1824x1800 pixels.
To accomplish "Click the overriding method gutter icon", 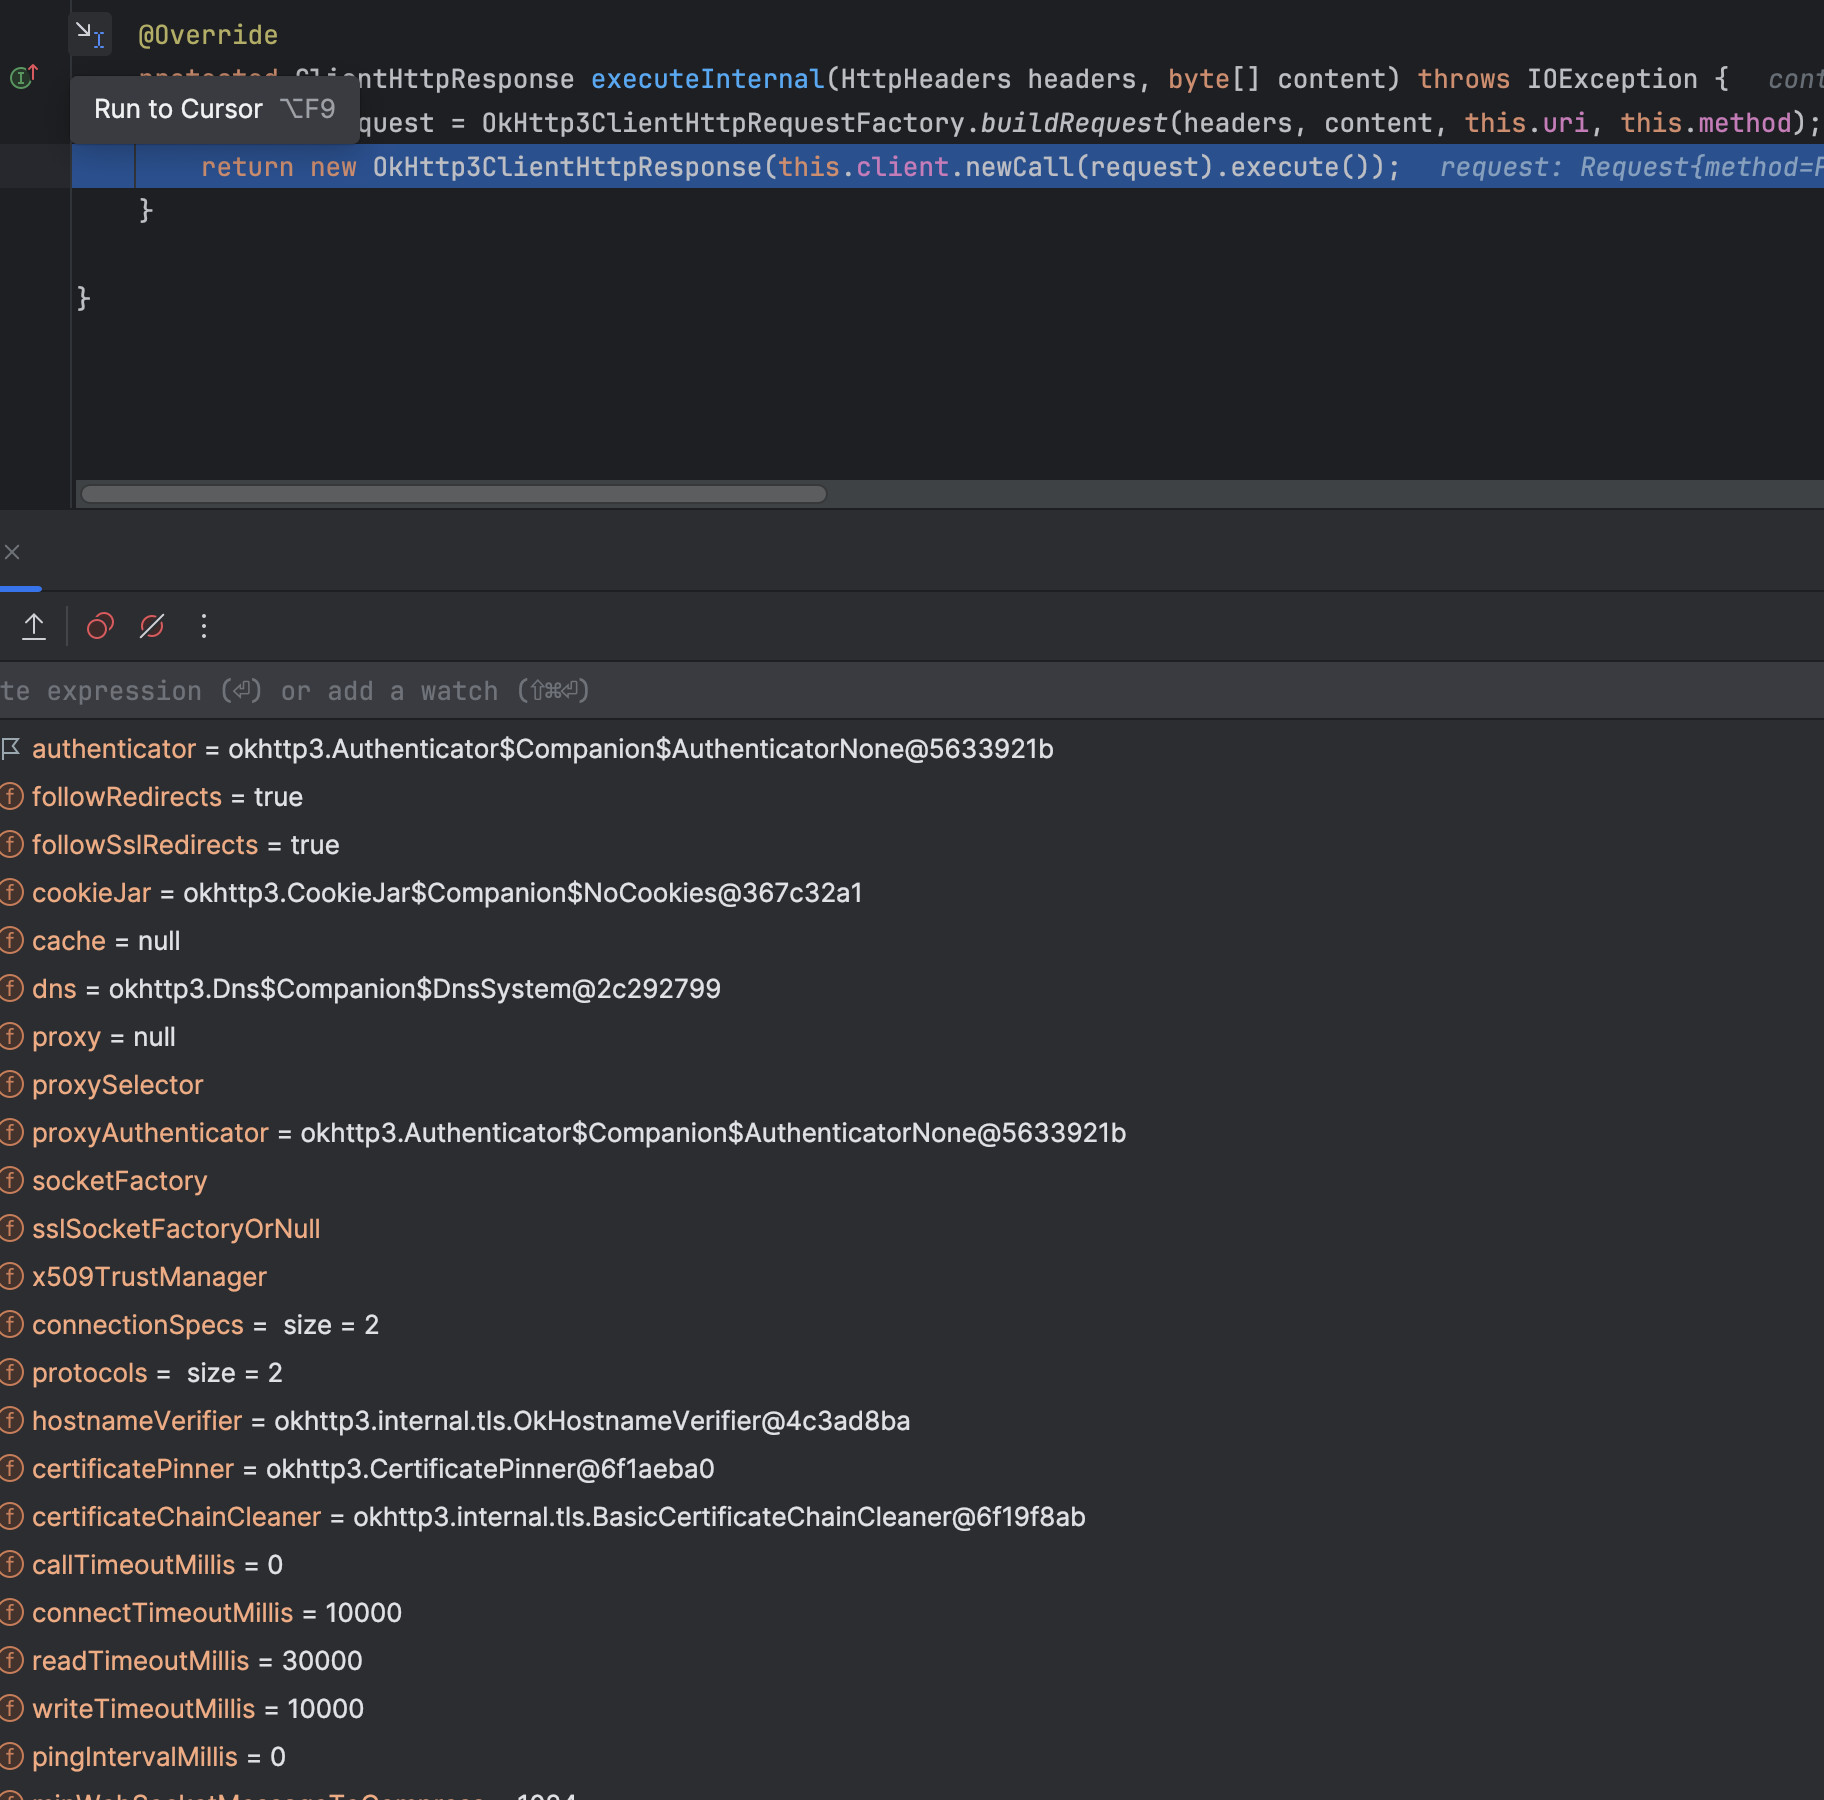I will [x=24, y=76].
